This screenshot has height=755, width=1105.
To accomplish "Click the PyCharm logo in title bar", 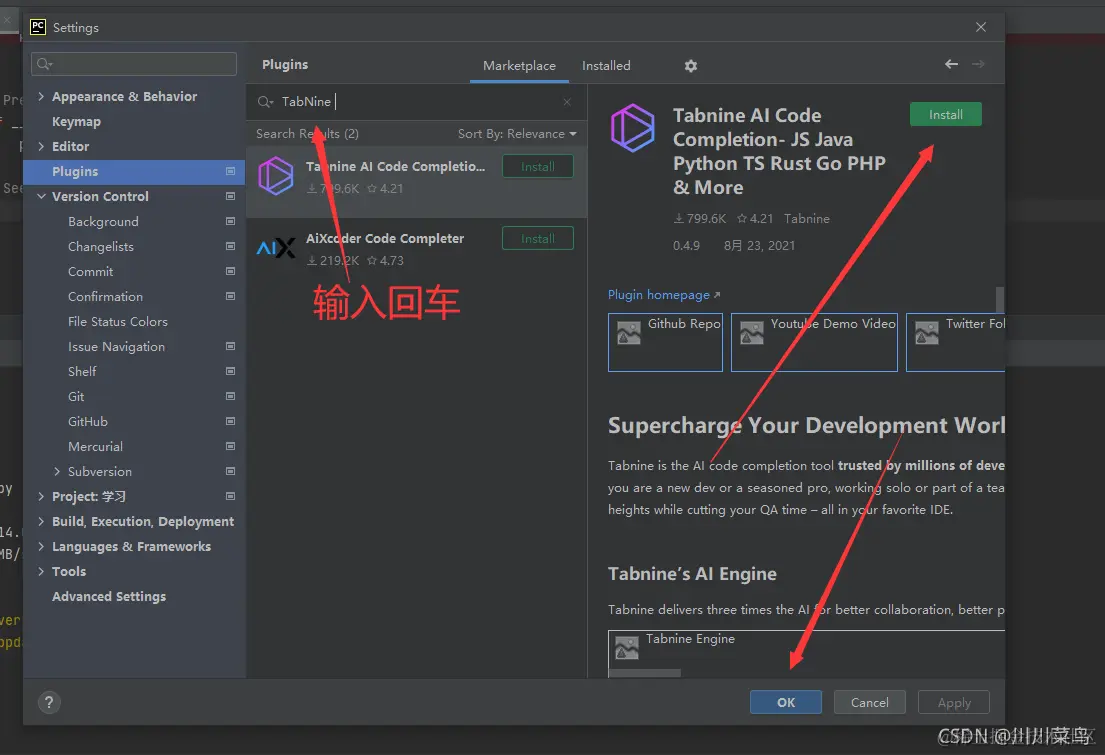I will pyautogui.click(x=38, y=27).
